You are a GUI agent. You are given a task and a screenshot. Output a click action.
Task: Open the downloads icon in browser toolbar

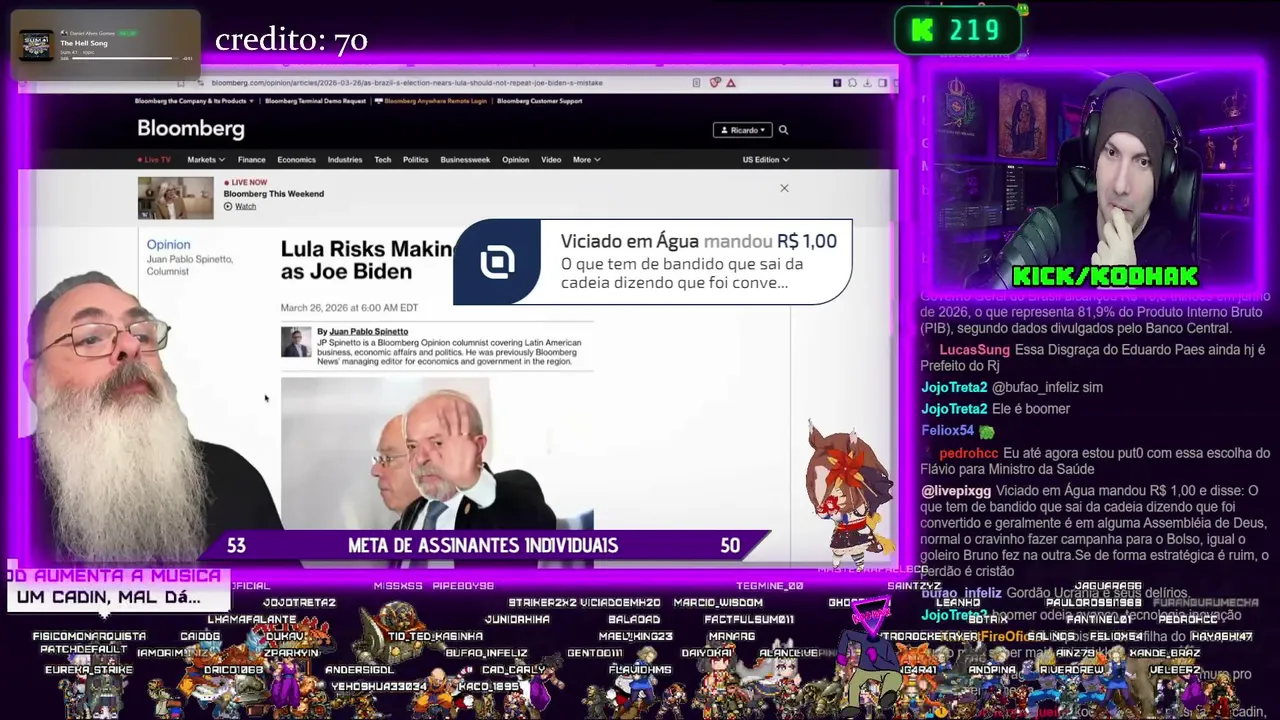tap(867, 83)
